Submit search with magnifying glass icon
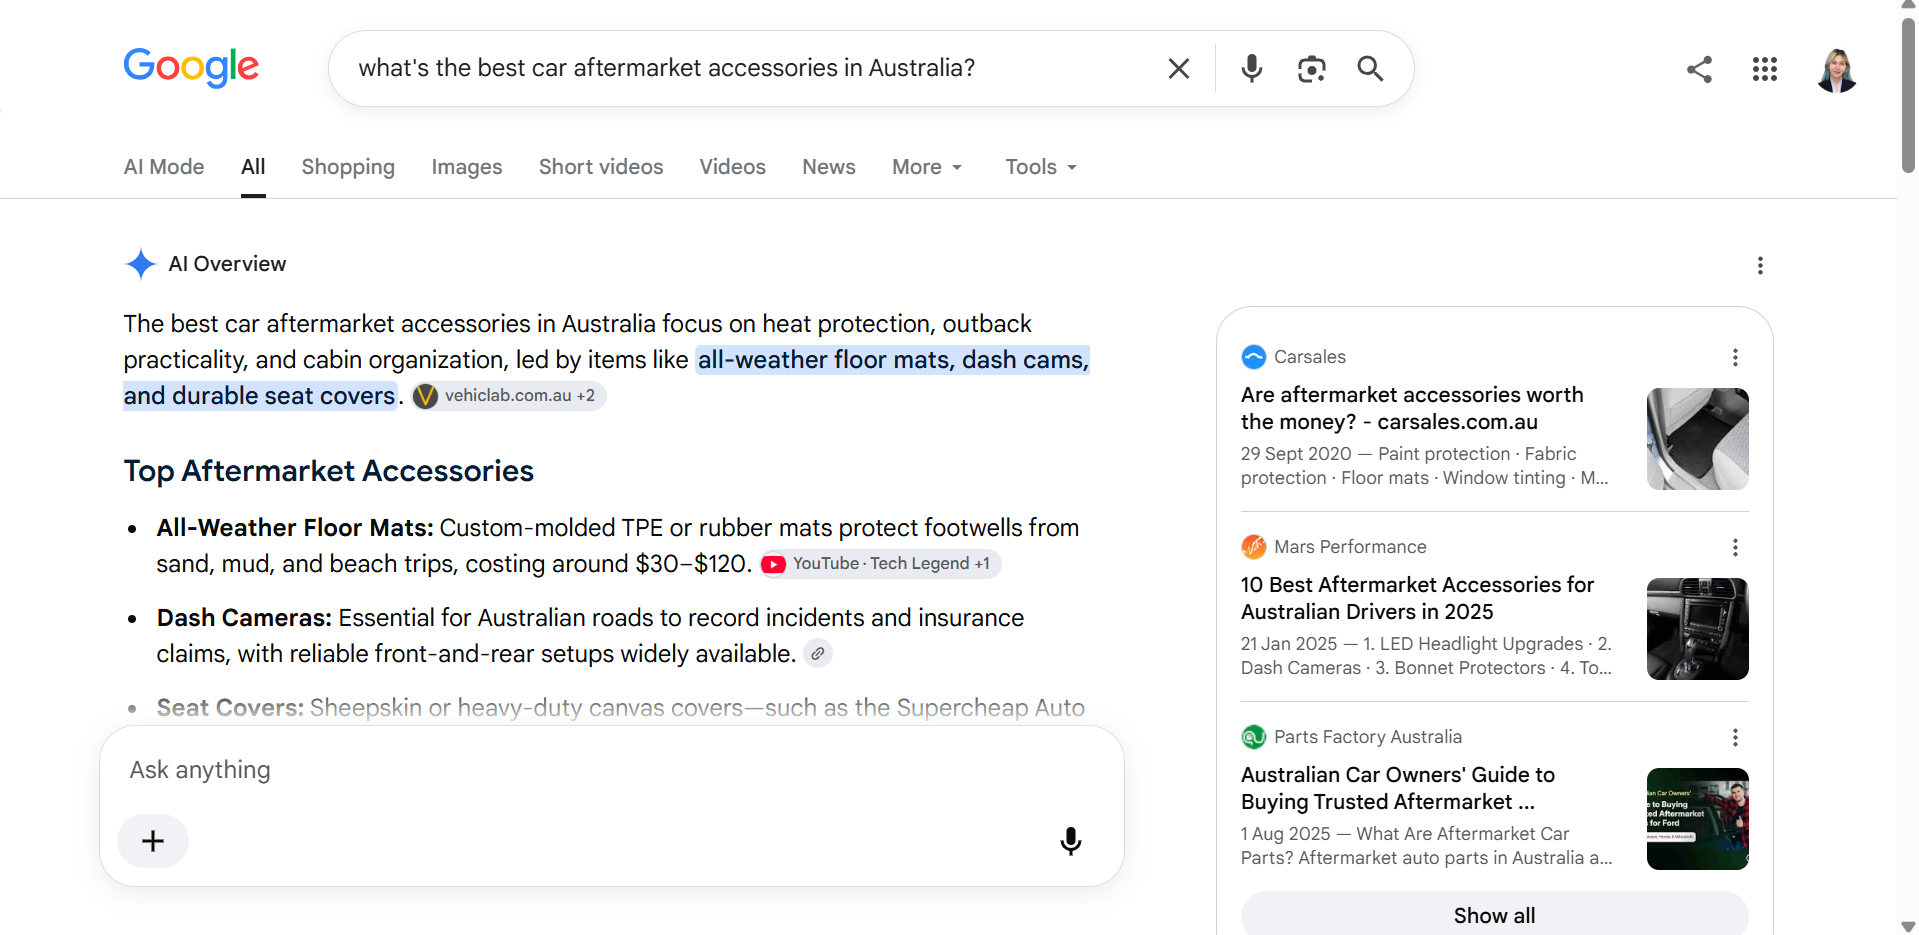The height and width of the screenshot is (935, 1919). point(1370,68)
